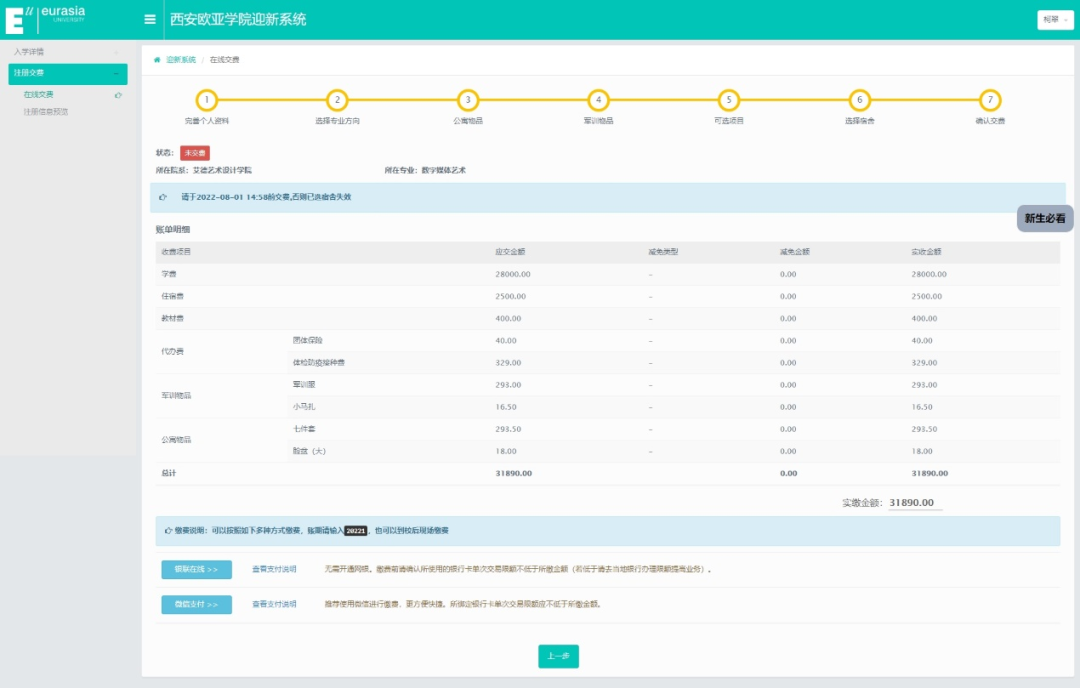1080x688 pixels.
Task: Select step 3 circle 公寓物品
Action: tap(467, 100)
